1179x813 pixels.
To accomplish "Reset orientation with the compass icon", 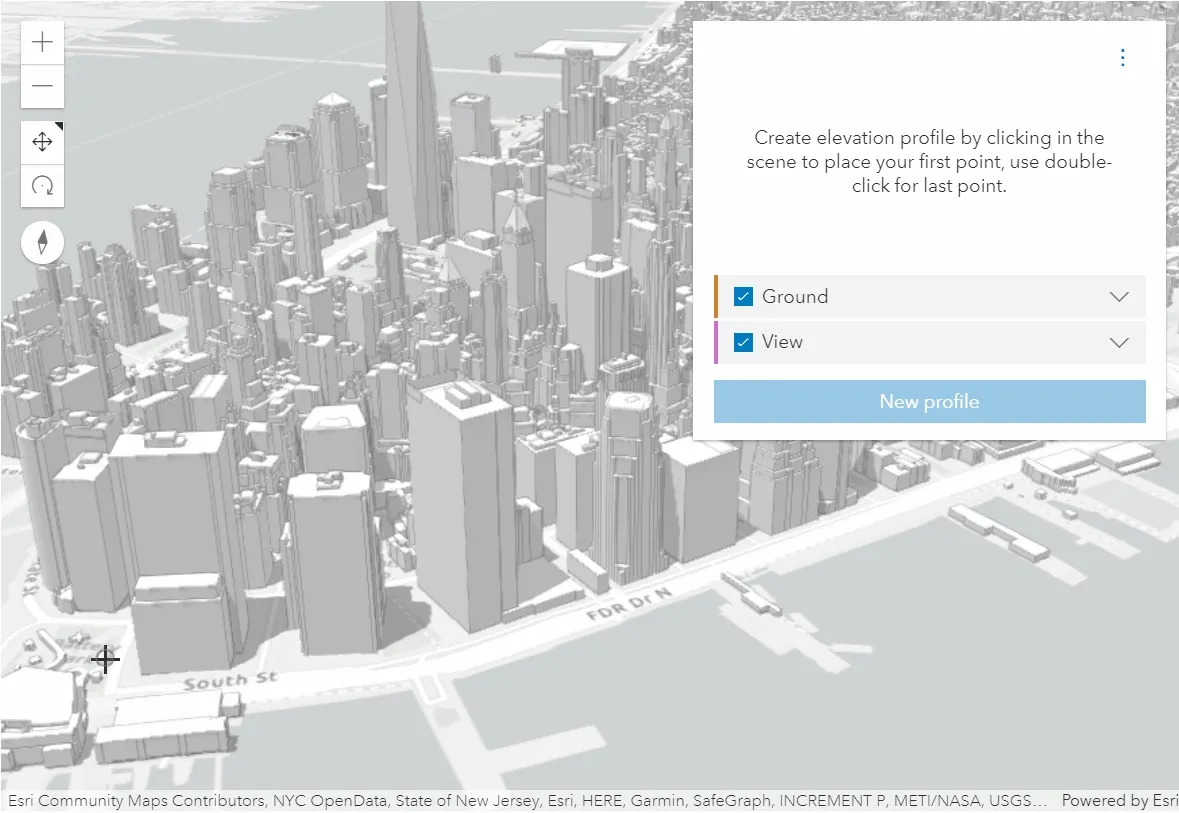I will click(43, 242).
